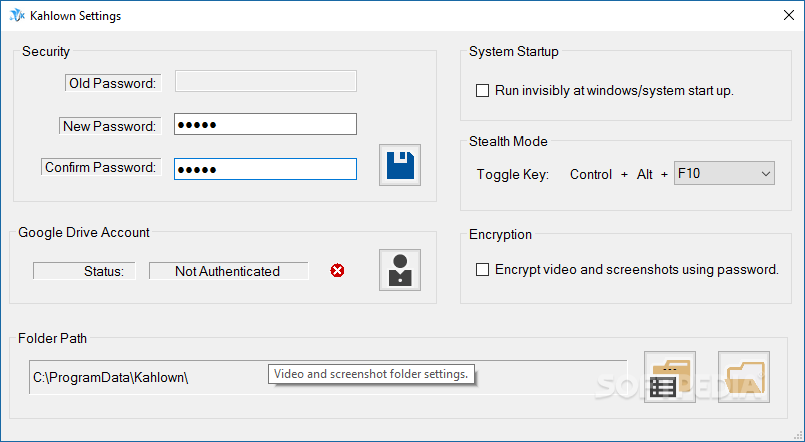
Task: Authenticate Google Drive account via person icon
Action: tap(400, 270)
